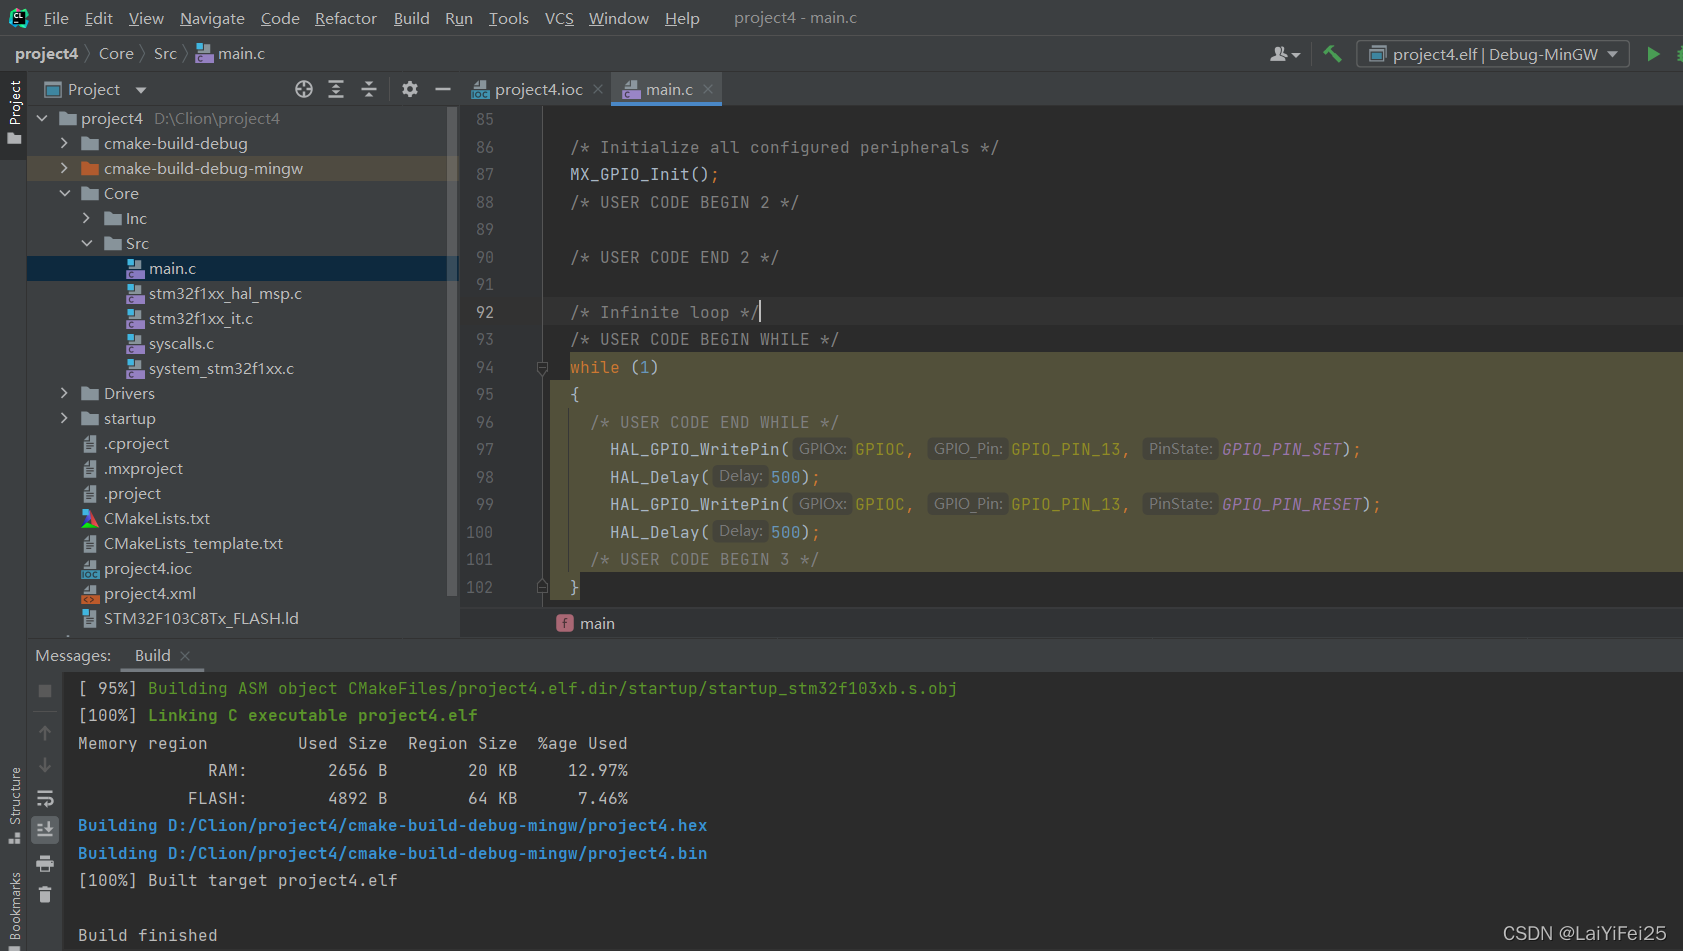Open Project panel settings gear
Screen dimensions: 1683x951
[x=410, y=89]
